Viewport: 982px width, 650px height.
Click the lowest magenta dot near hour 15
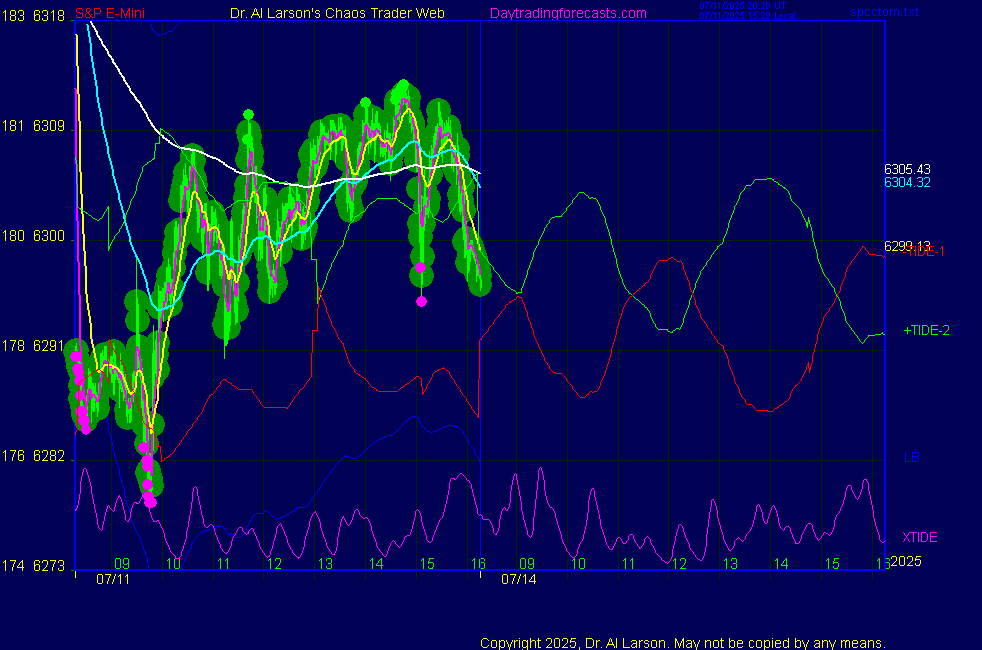pos(421,302)
